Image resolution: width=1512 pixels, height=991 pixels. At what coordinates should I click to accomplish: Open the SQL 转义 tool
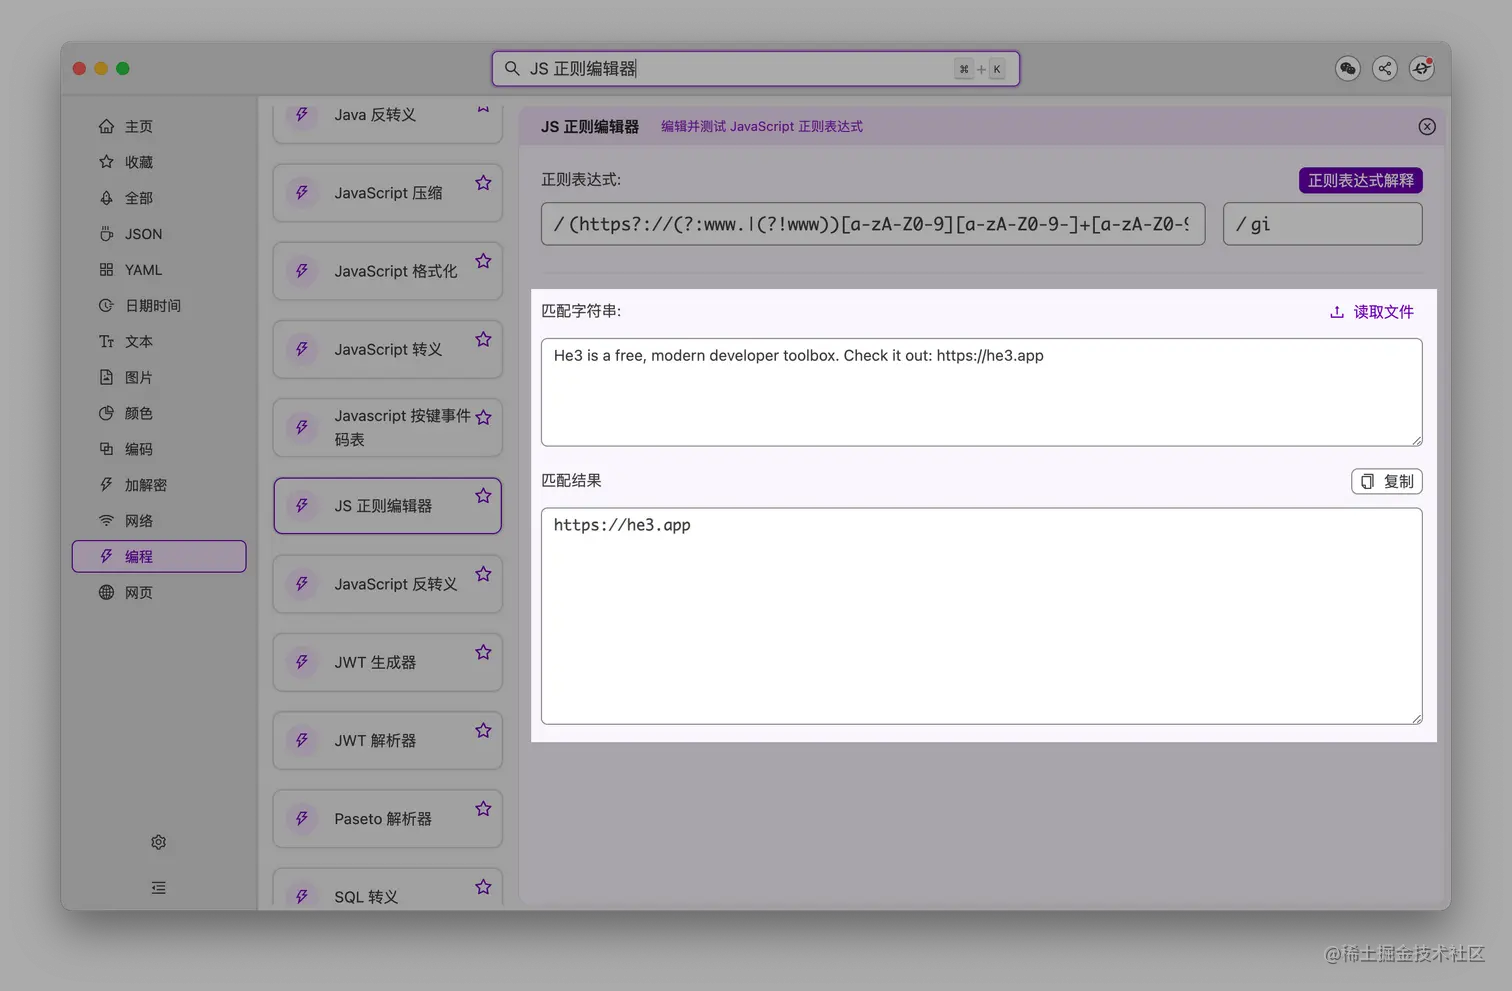(x=387, y=888)
